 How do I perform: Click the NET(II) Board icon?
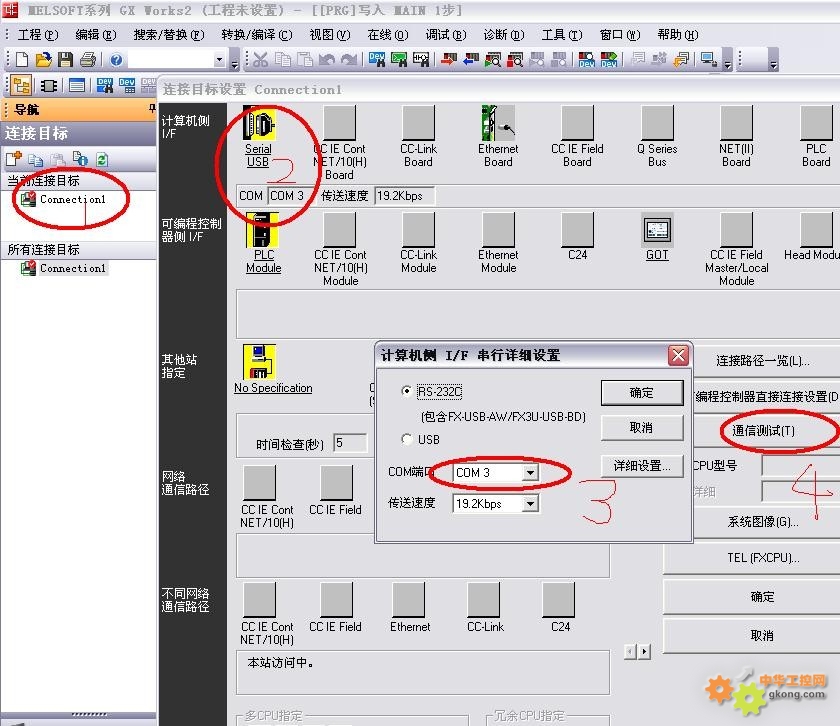737,123
